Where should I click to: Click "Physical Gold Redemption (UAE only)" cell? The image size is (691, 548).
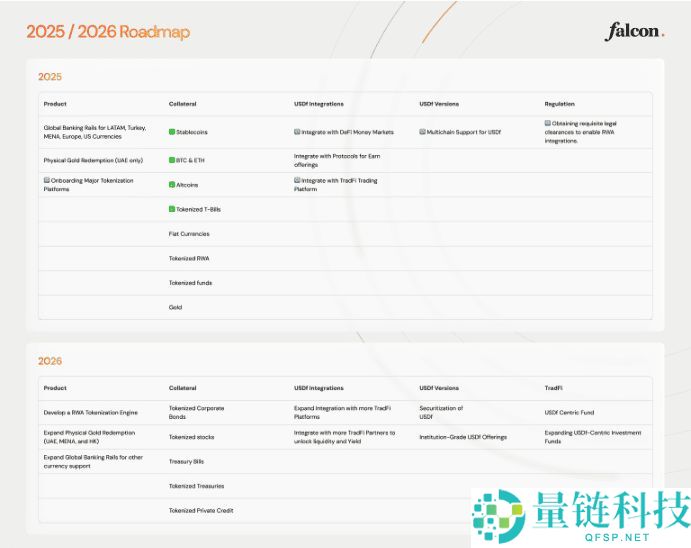point(93,160)
